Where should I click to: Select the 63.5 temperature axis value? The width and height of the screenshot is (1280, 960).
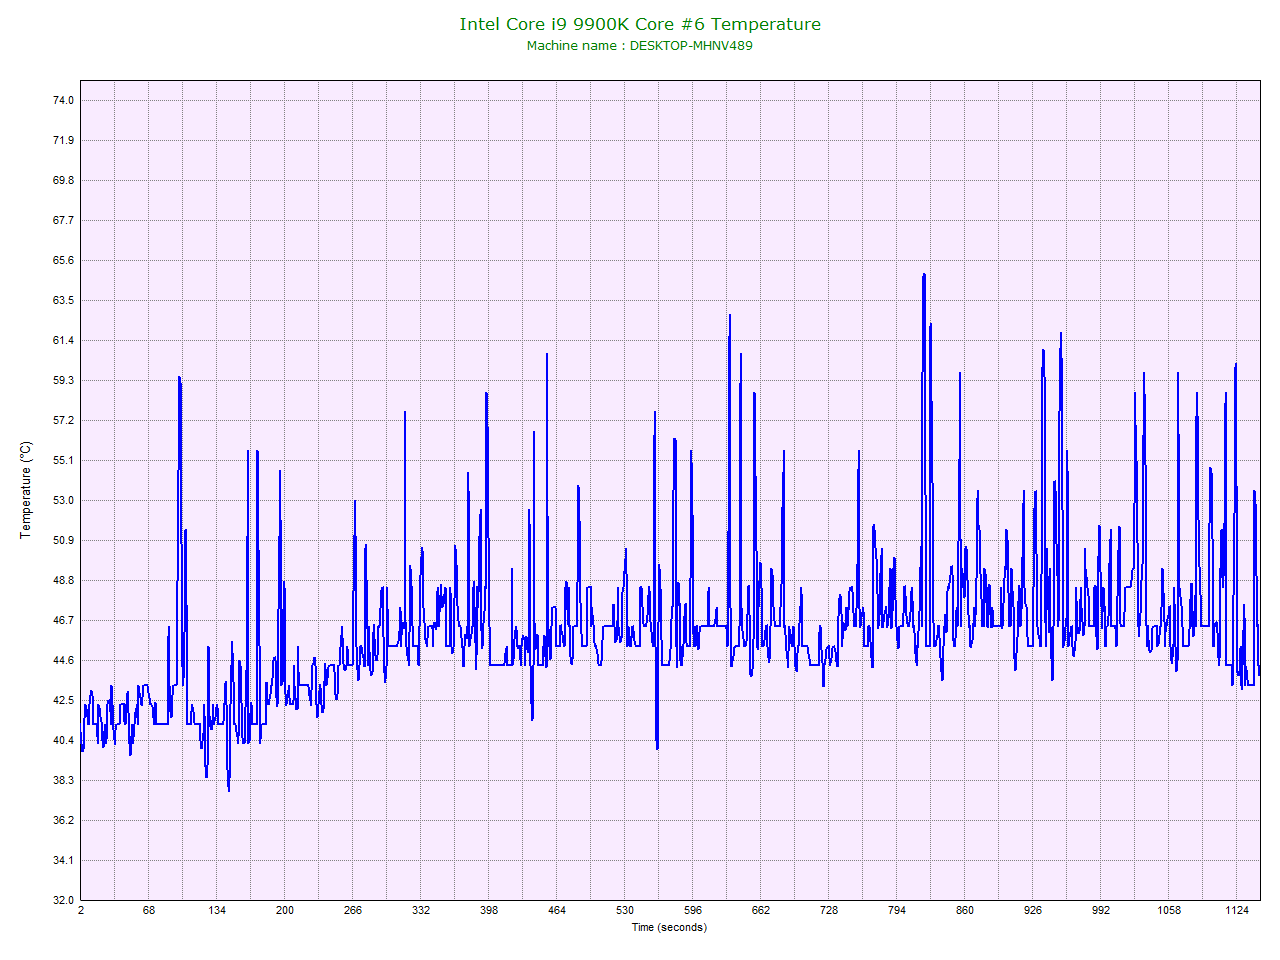(x=63, y=300)
